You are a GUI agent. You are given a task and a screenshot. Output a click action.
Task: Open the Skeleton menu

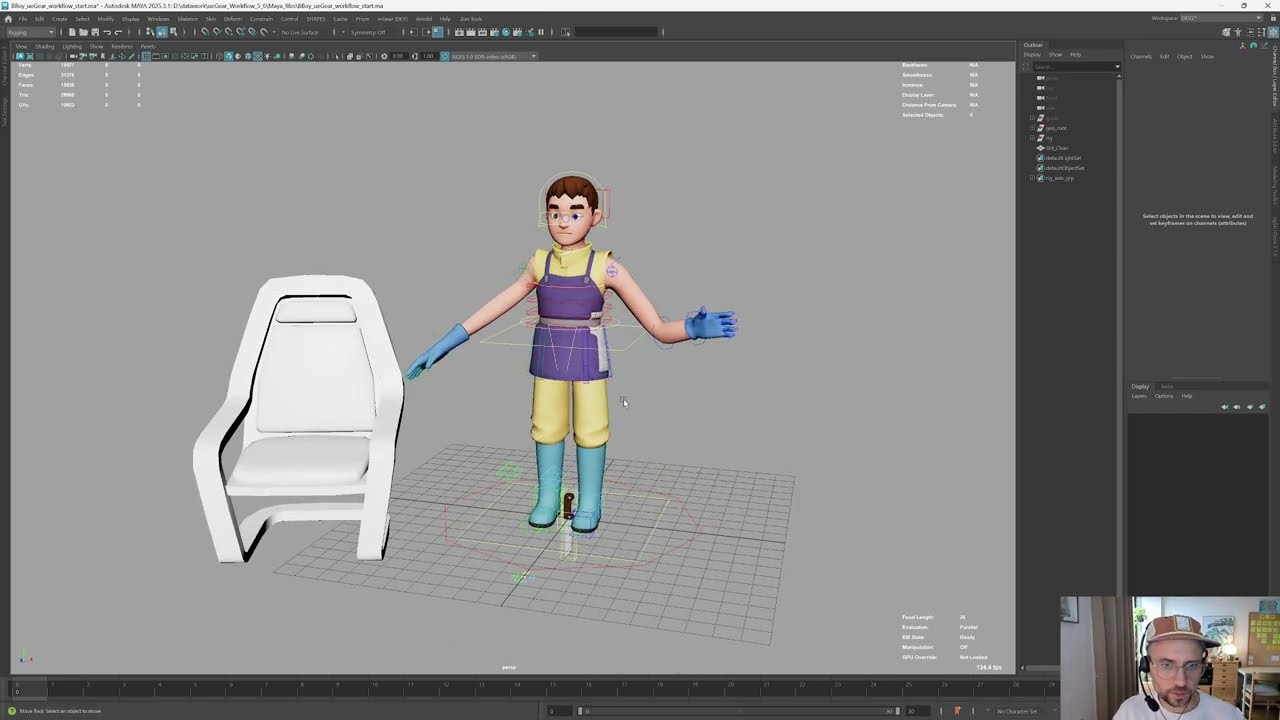(x=187, y=19)
